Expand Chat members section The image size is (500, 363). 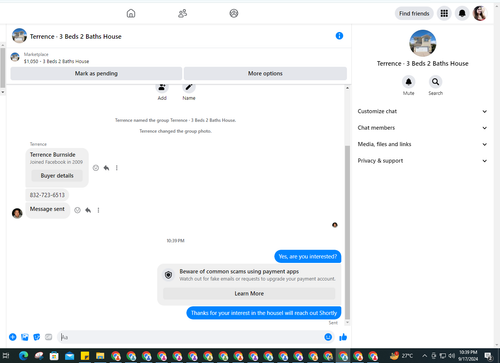(x=422, y=128)
